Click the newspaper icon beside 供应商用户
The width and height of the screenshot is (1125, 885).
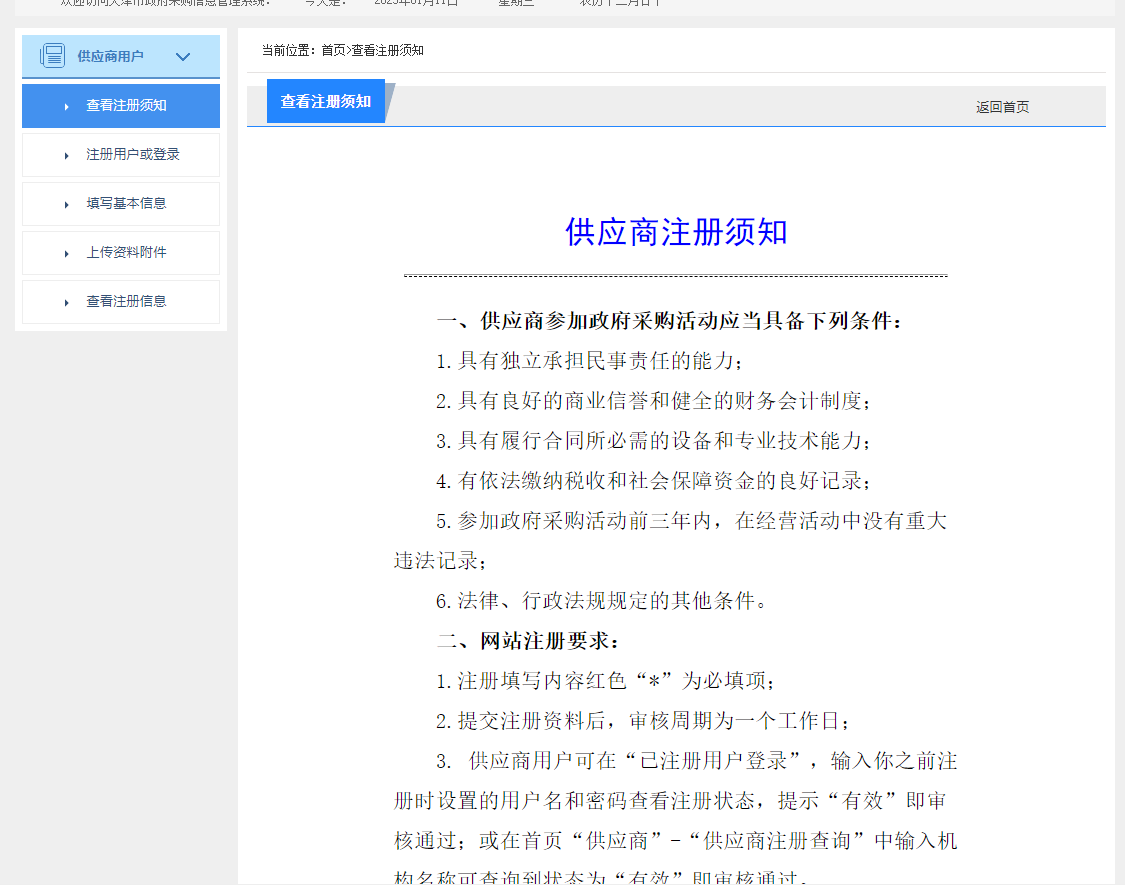[52, 56]
